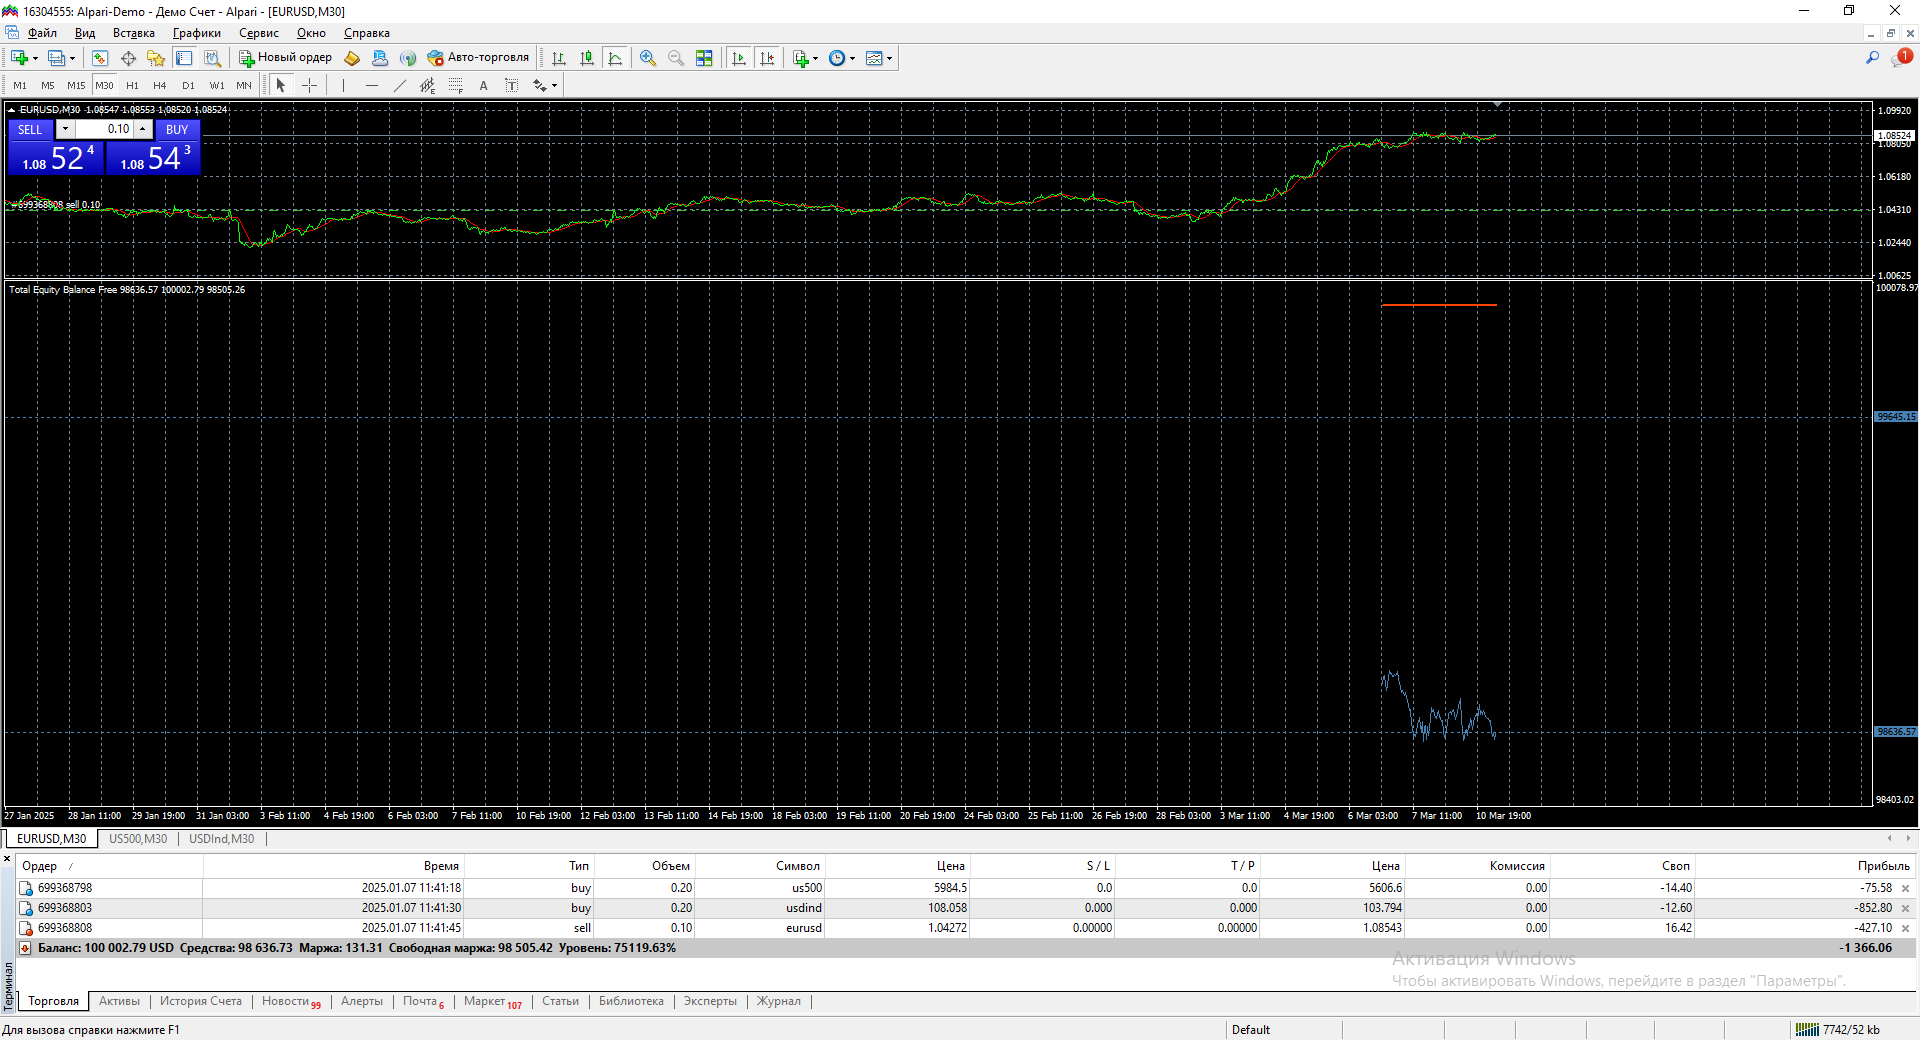Click the zoom in magnifier icon
The image size is (1920, 1040).
point(648,58)
